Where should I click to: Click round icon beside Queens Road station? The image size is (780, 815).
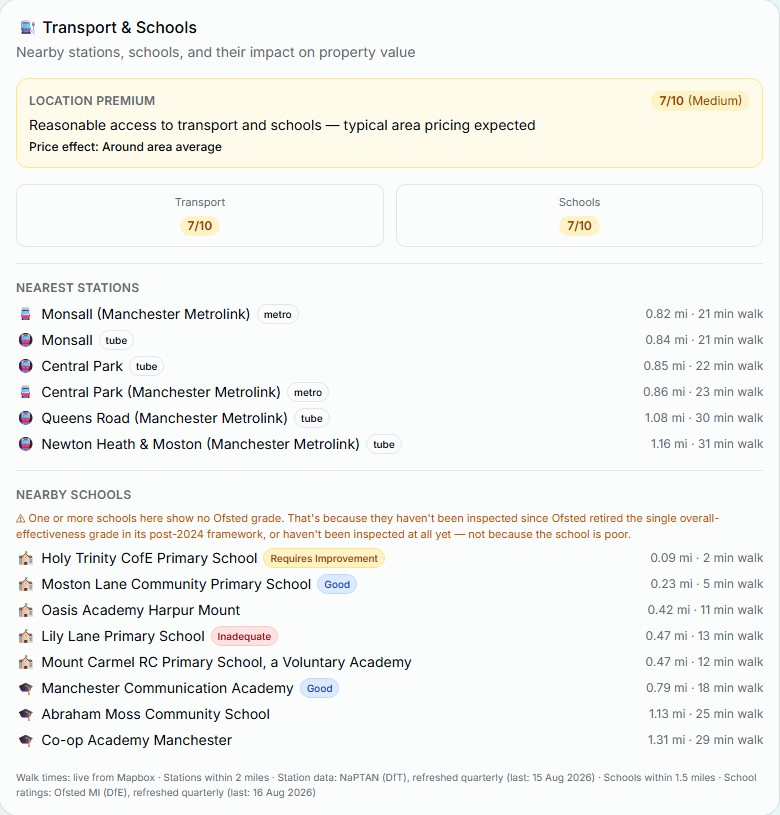tap(25, 418)
